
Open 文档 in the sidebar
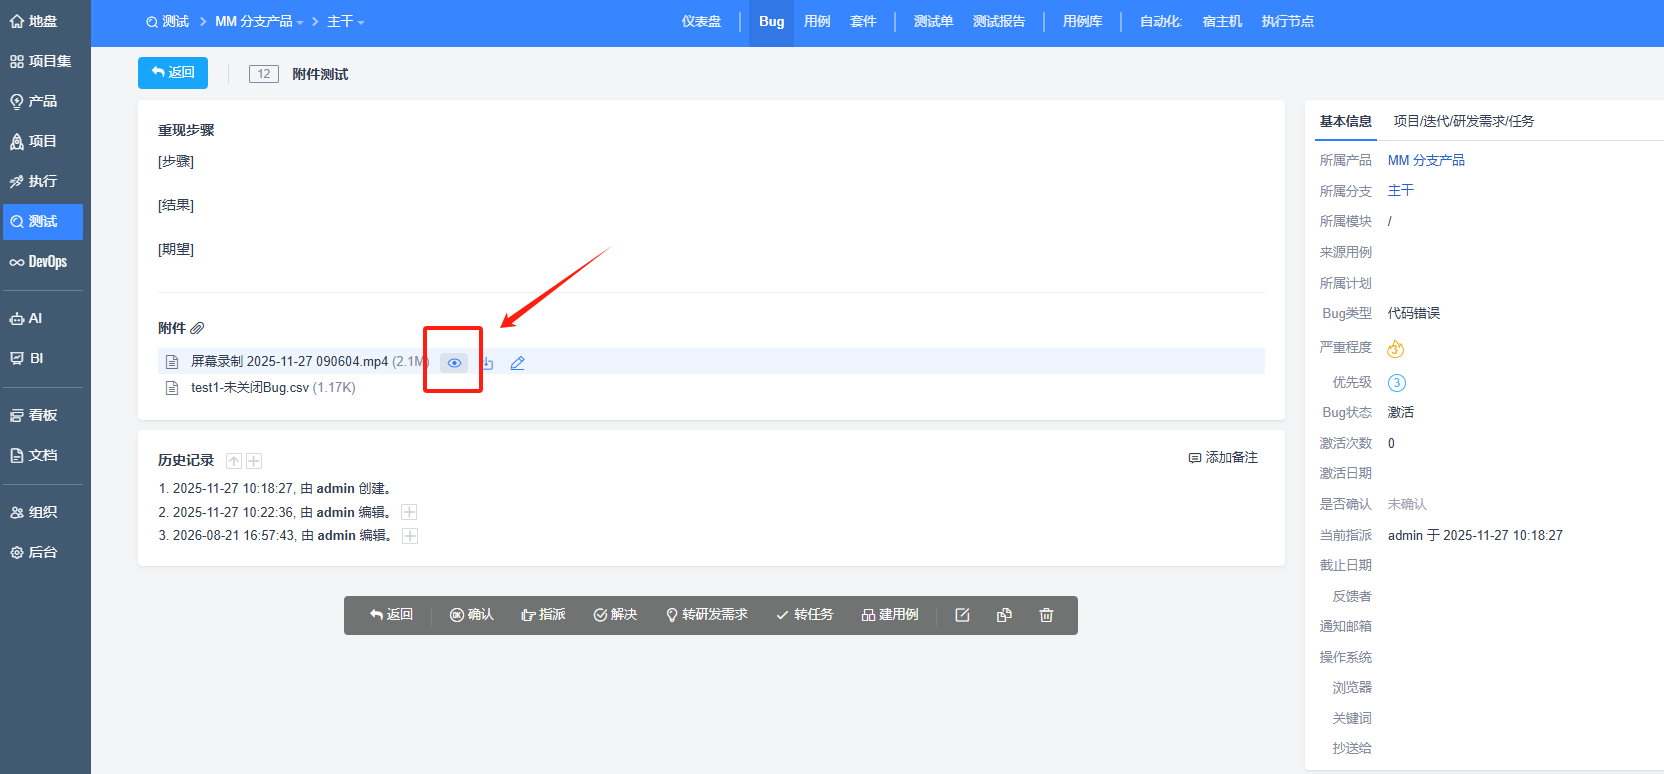34,455
